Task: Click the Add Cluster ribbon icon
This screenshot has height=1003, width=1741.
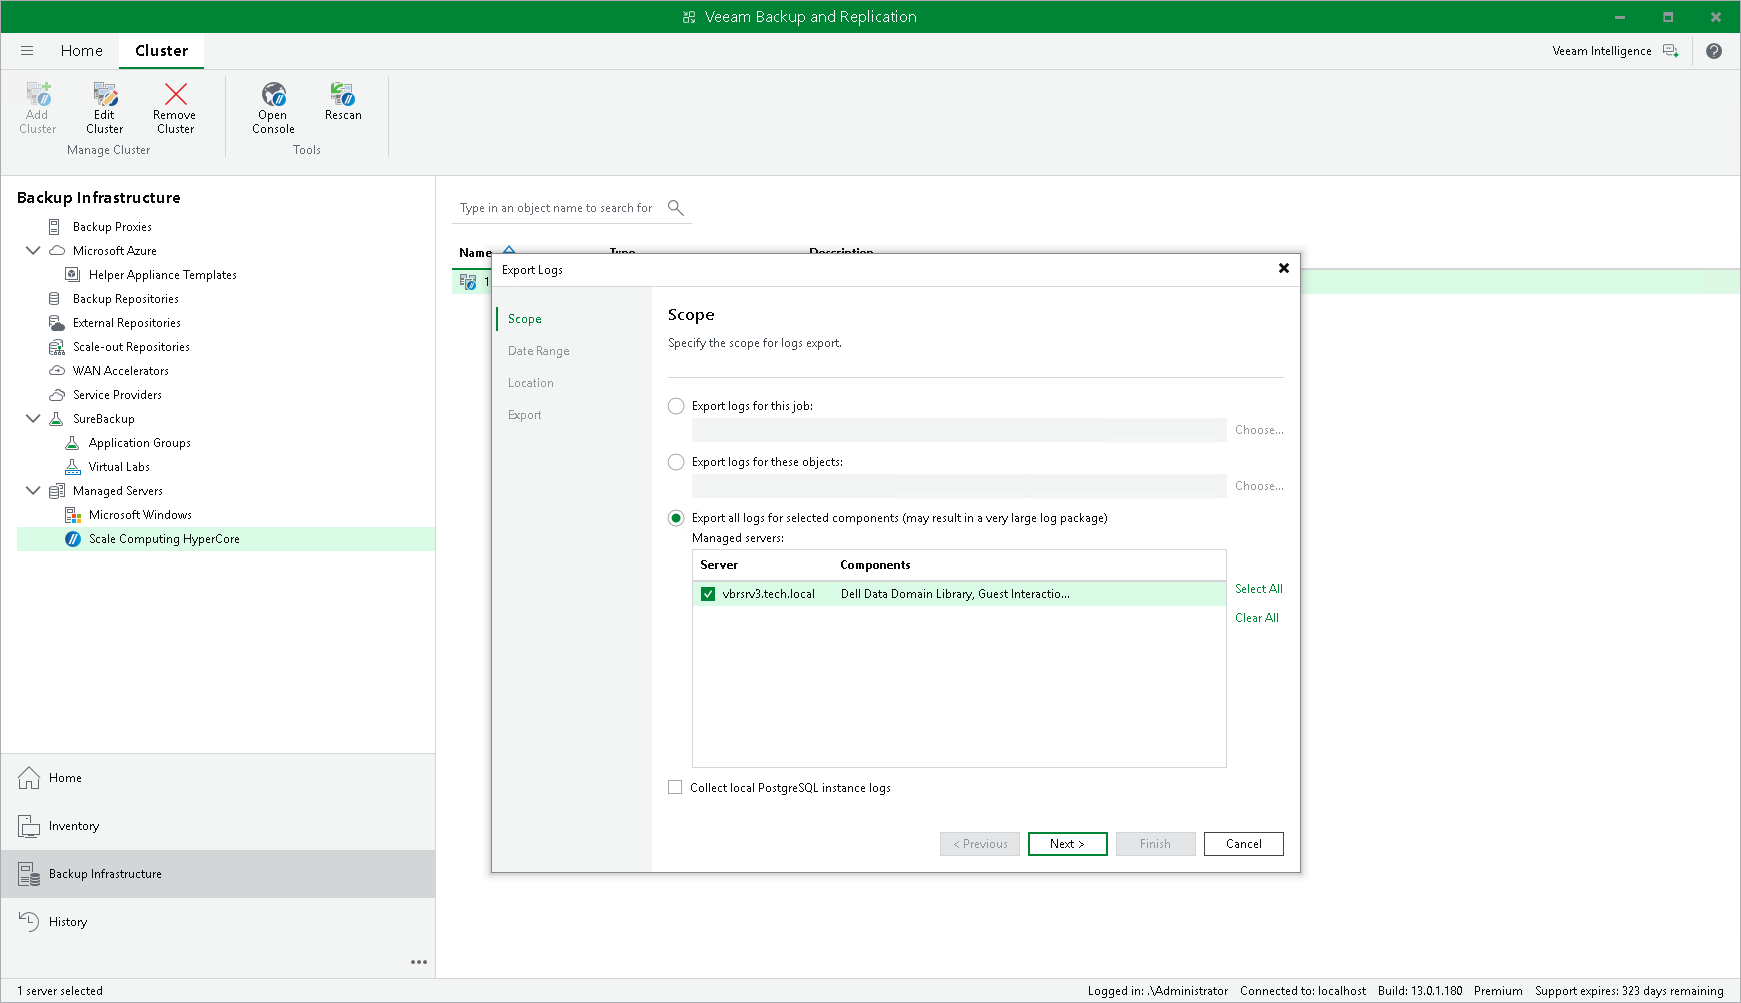Action: tap(38, 94)
